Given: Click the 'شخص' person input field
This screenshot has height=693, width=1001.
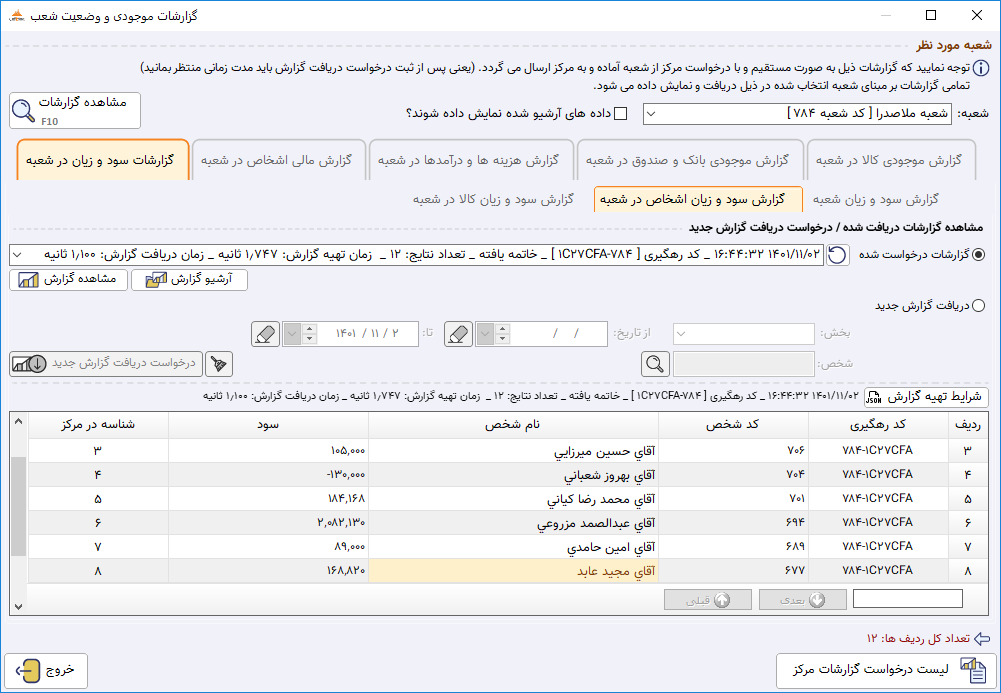Looking at the screenshot, I should tap(744, 364).
